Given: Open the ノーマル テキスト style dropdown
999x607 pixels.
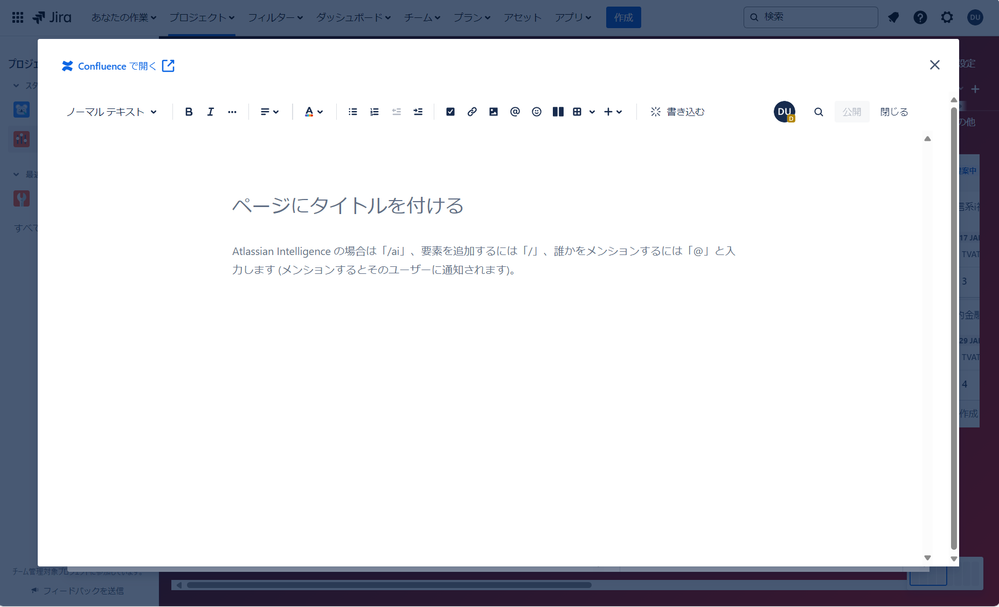Looking at the screenshot, I should (111, 111).
